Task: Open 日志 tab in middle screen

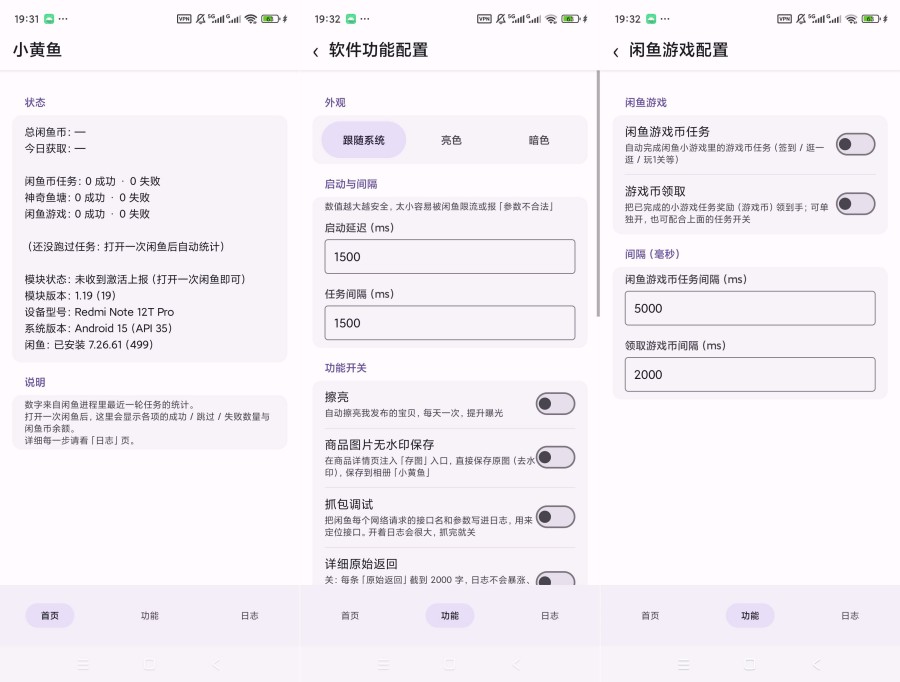Action: (550, 615)
